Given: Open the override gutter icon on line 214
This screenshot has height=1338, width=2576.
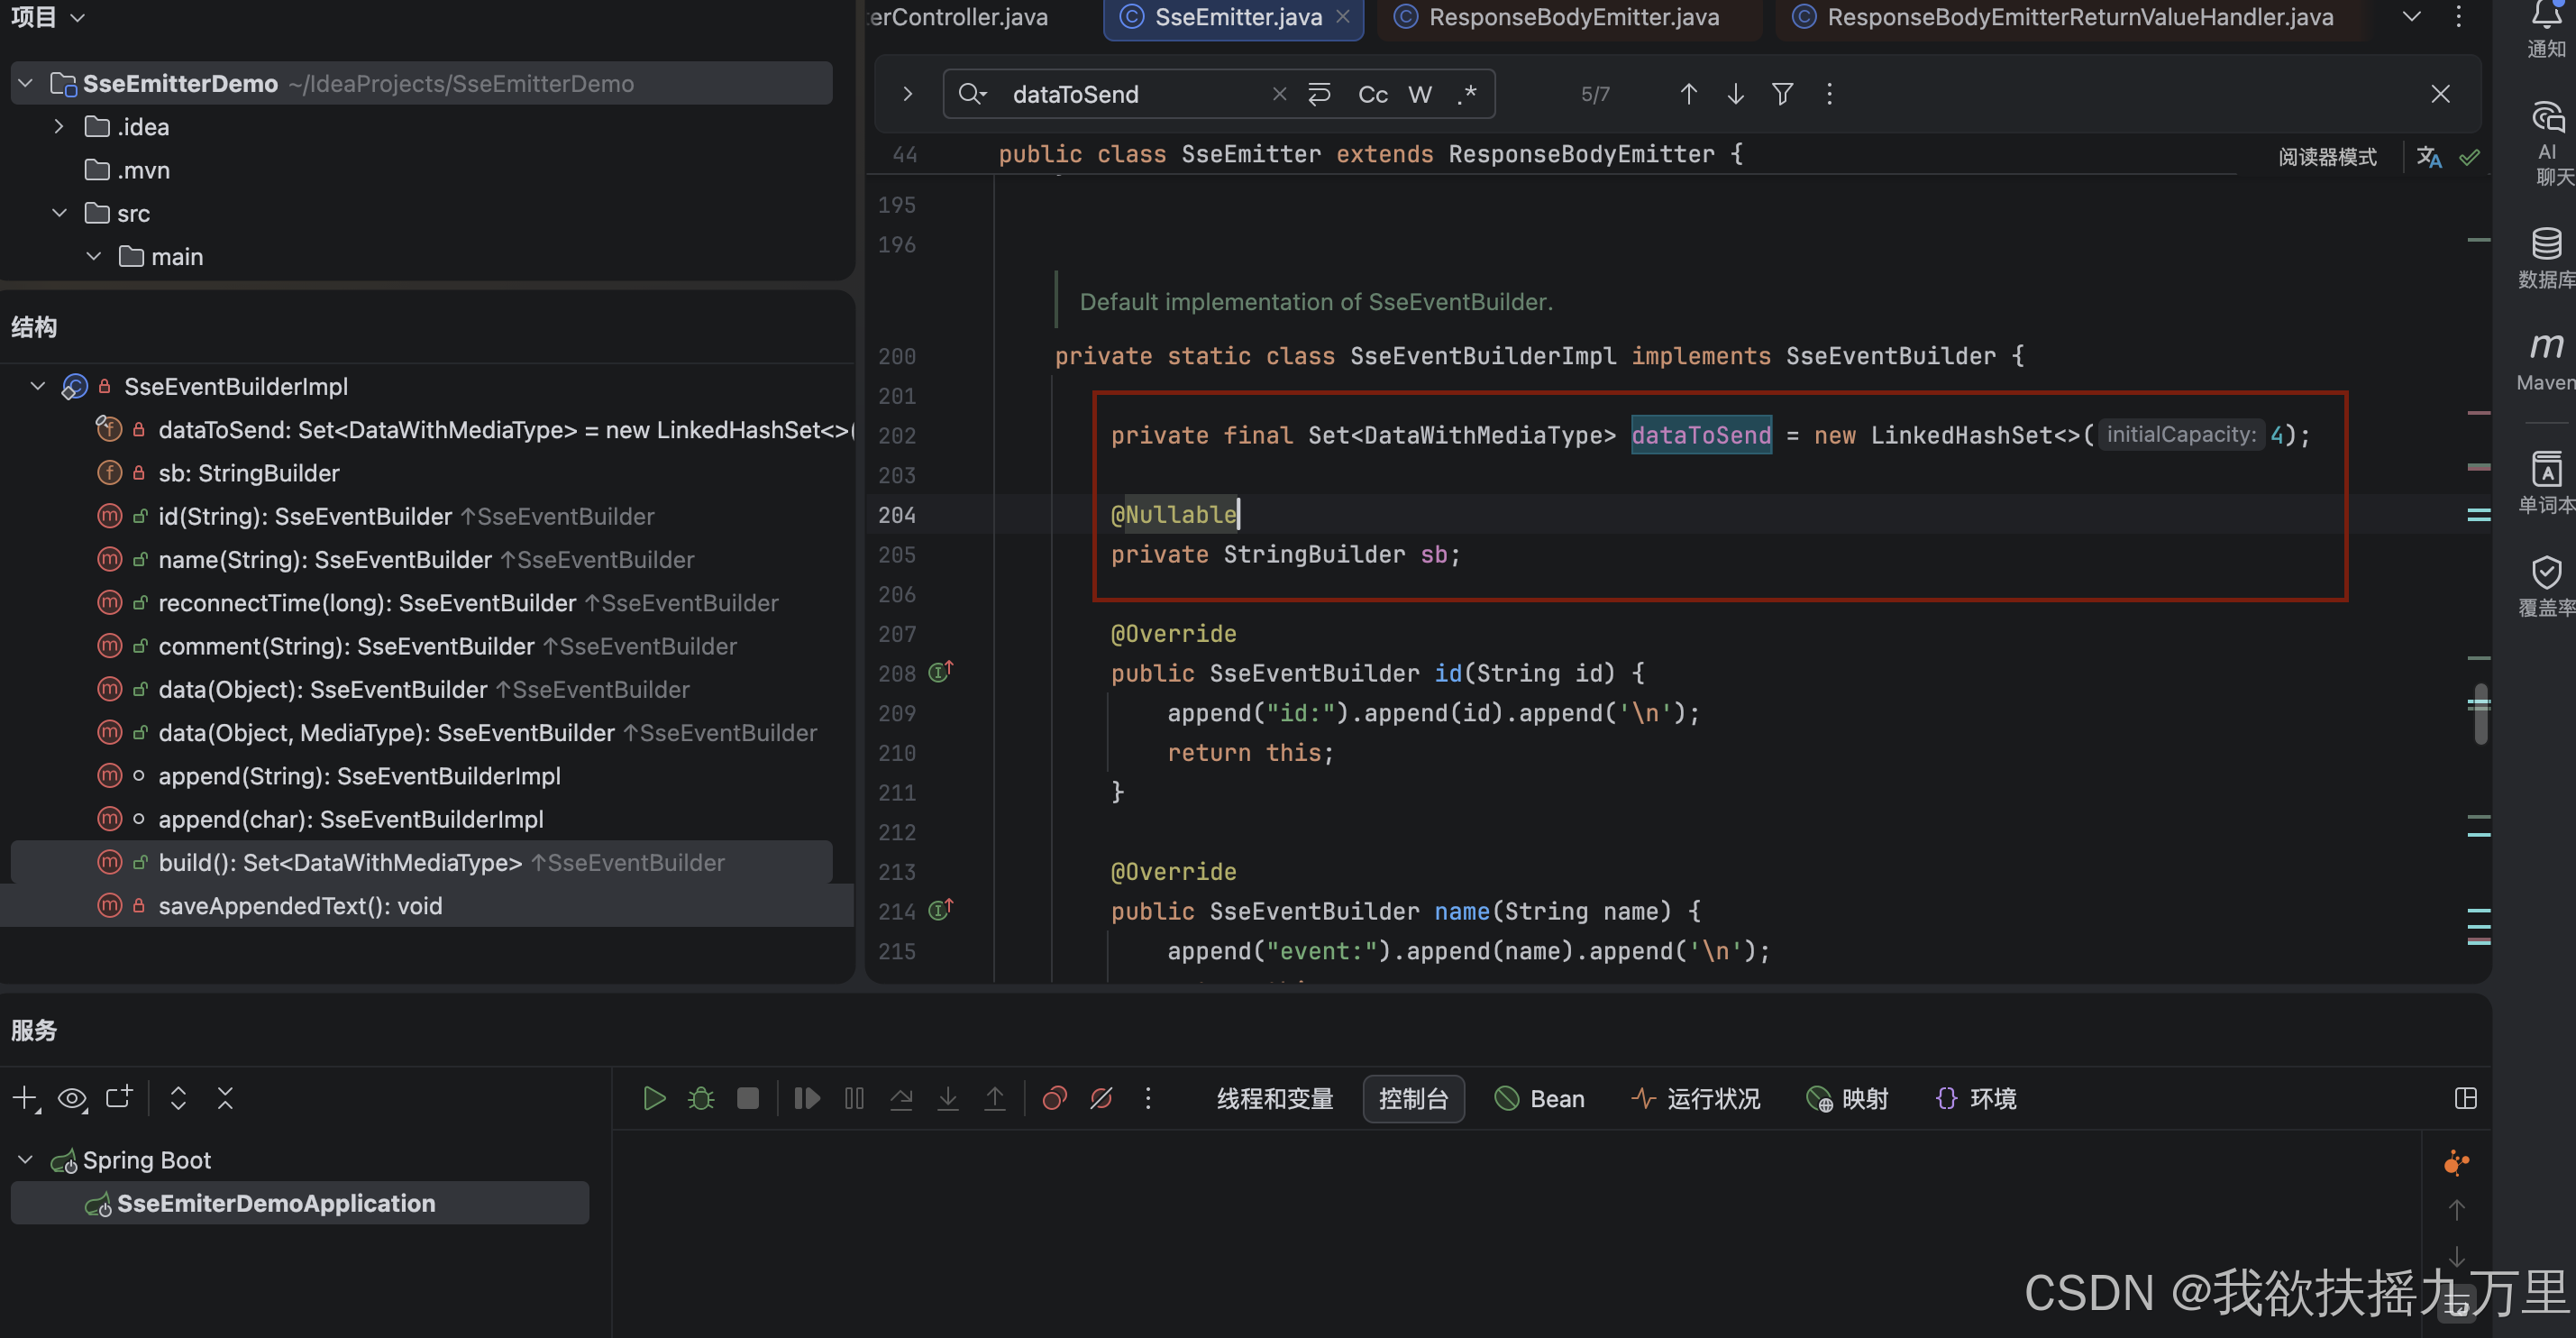Looking at the screenshot, I should pos(941,910).
